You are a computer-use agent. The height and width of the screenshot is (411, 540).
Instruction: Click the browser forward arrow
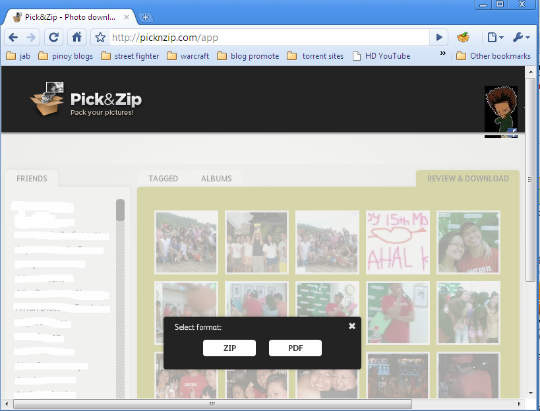point(31,37)
